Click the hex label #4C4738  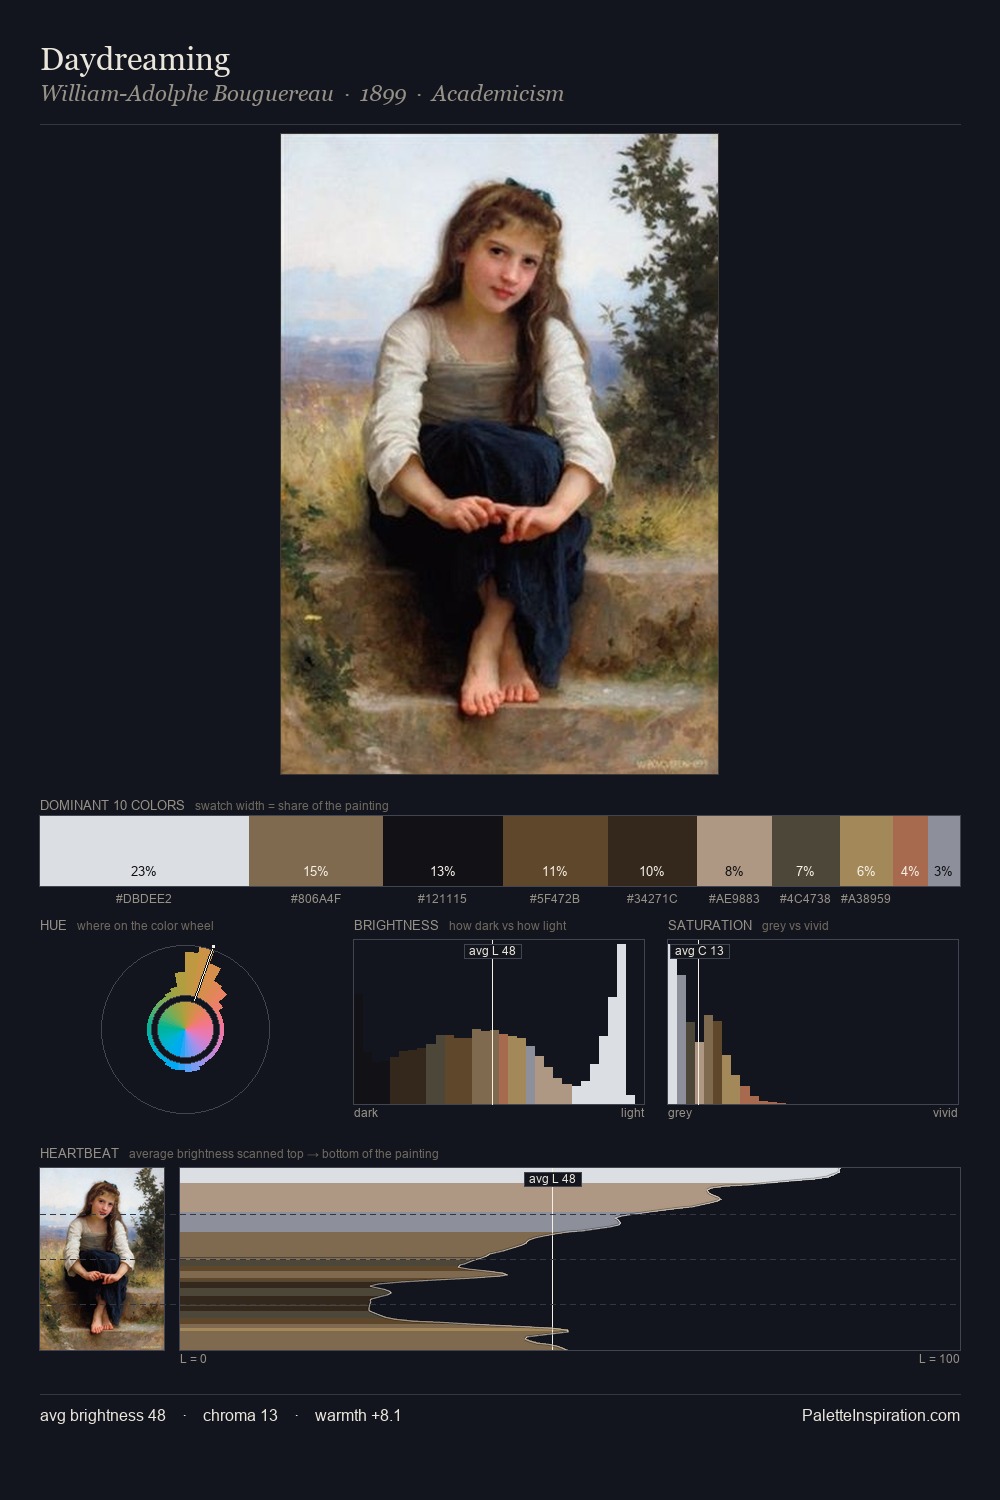(805, 899)
